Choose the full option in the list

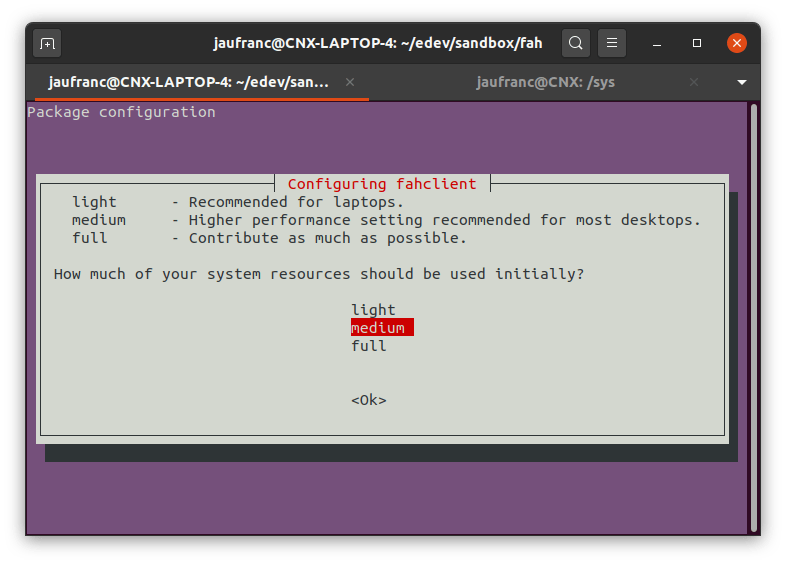tap(368, 346)
